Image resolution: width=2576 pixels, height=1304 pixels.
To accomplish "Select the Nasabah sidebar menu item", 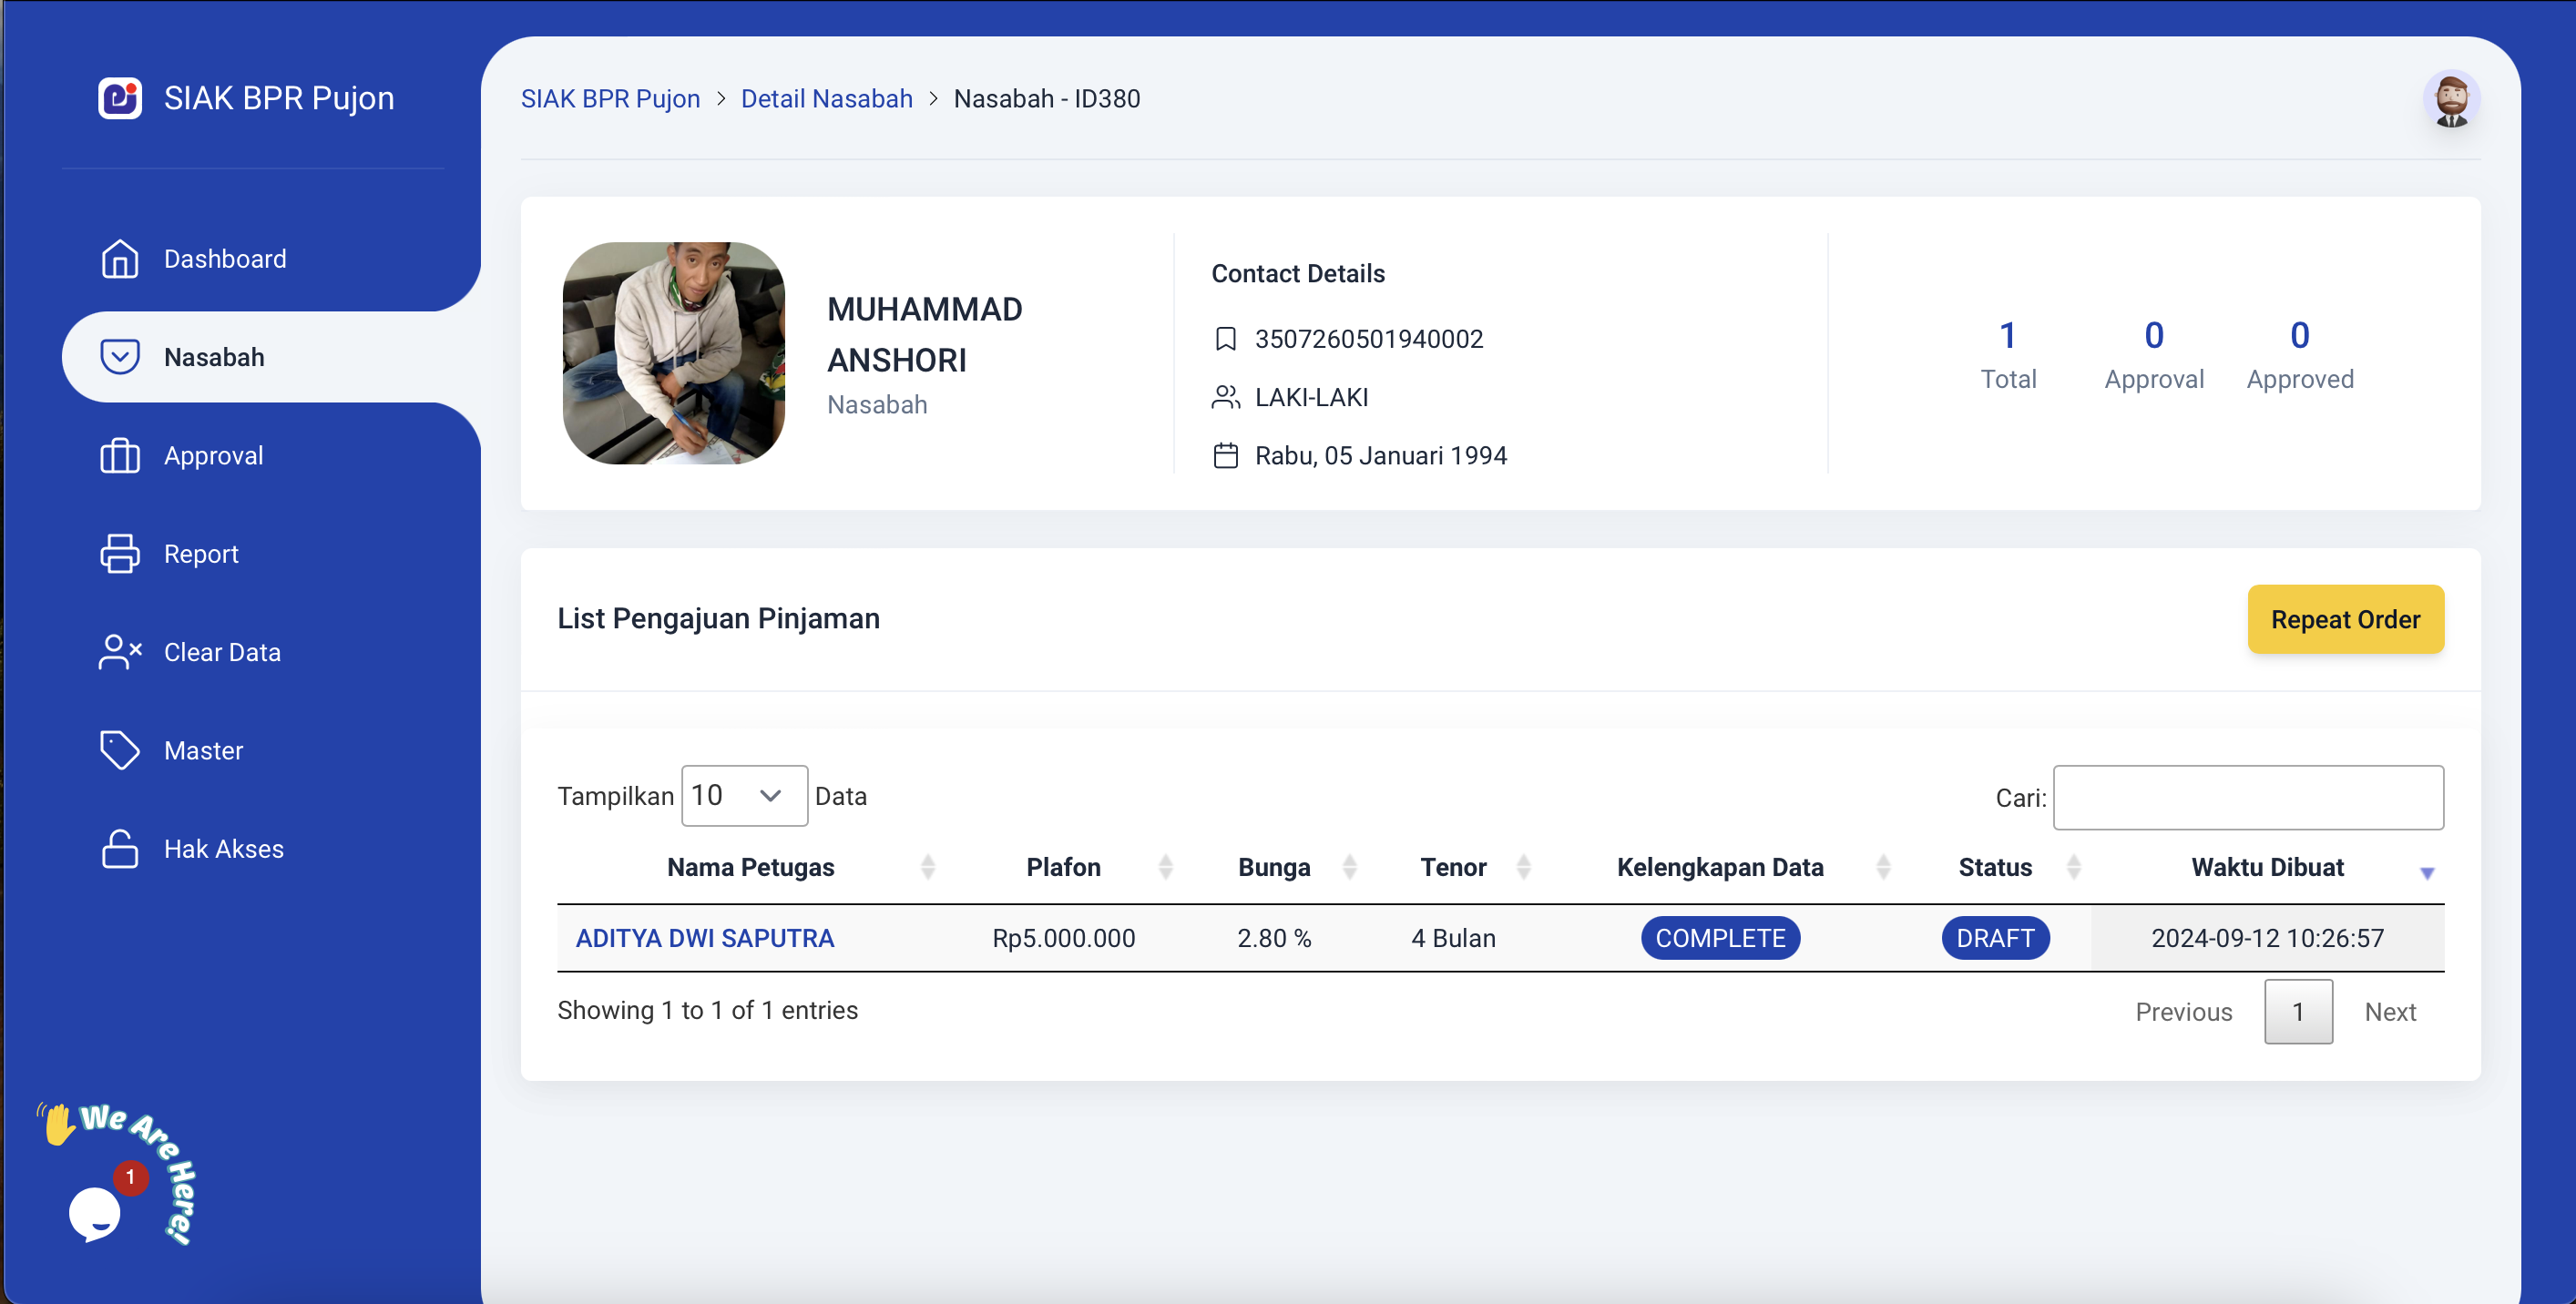I will pos(214,357).
